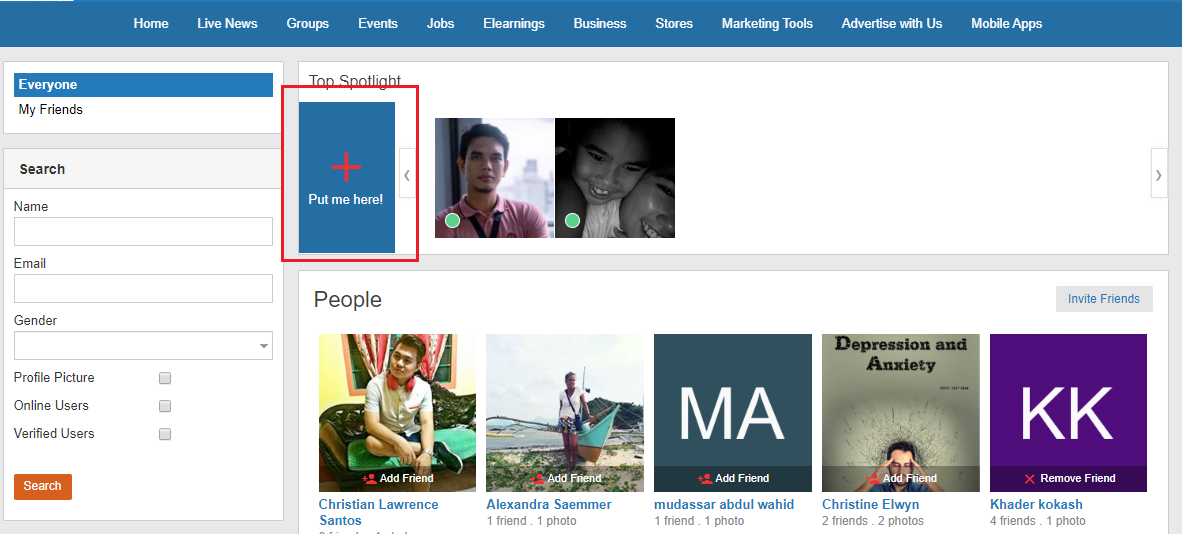Click the right arrow in Top Spotlight
This screenshot has width=1182, height=534.
point(1158,175)
